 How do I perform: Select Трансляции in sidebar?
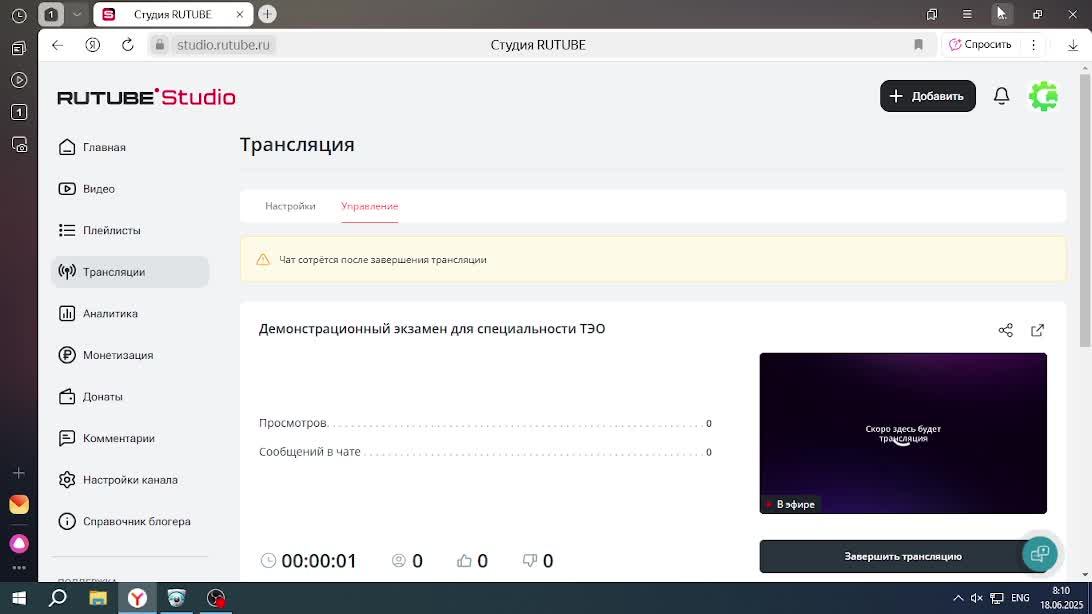[x=130, y=271]
